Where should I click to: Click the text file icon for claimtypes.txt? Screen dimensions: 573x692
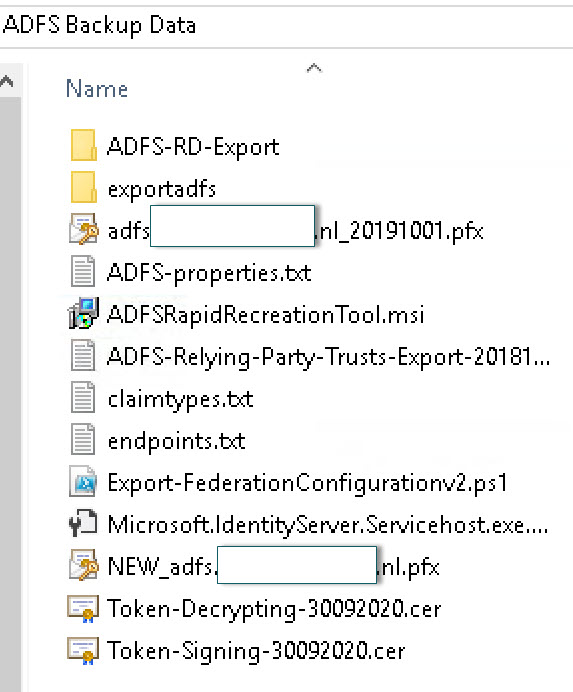(83, 397)
